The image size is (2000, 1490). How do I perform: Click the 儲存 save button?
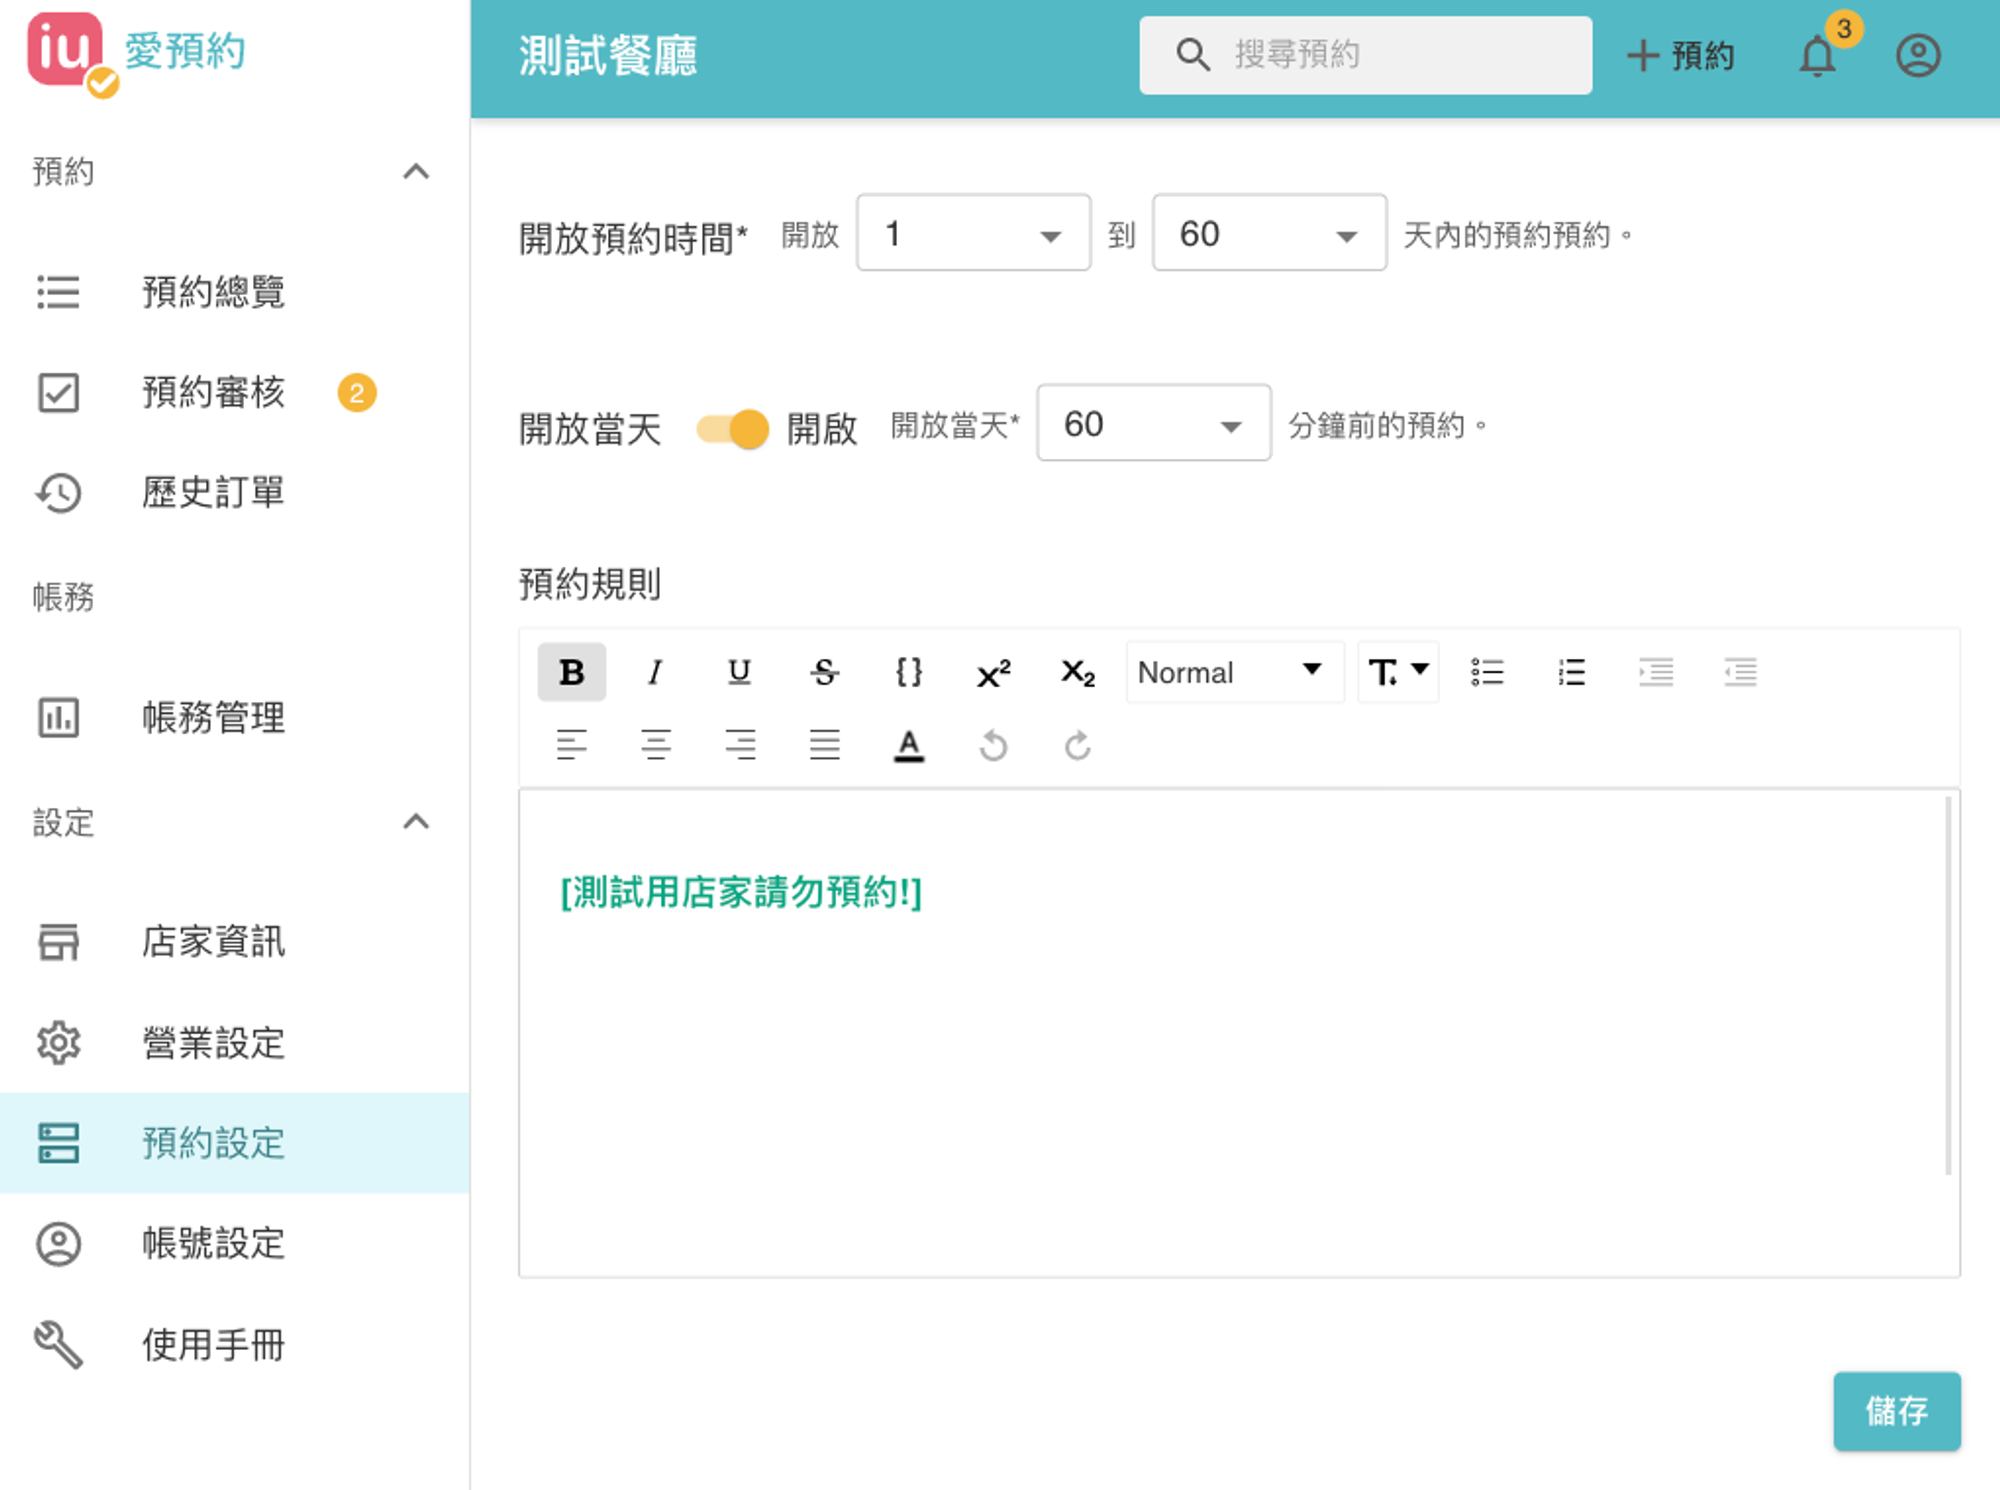[1896, 1410]
